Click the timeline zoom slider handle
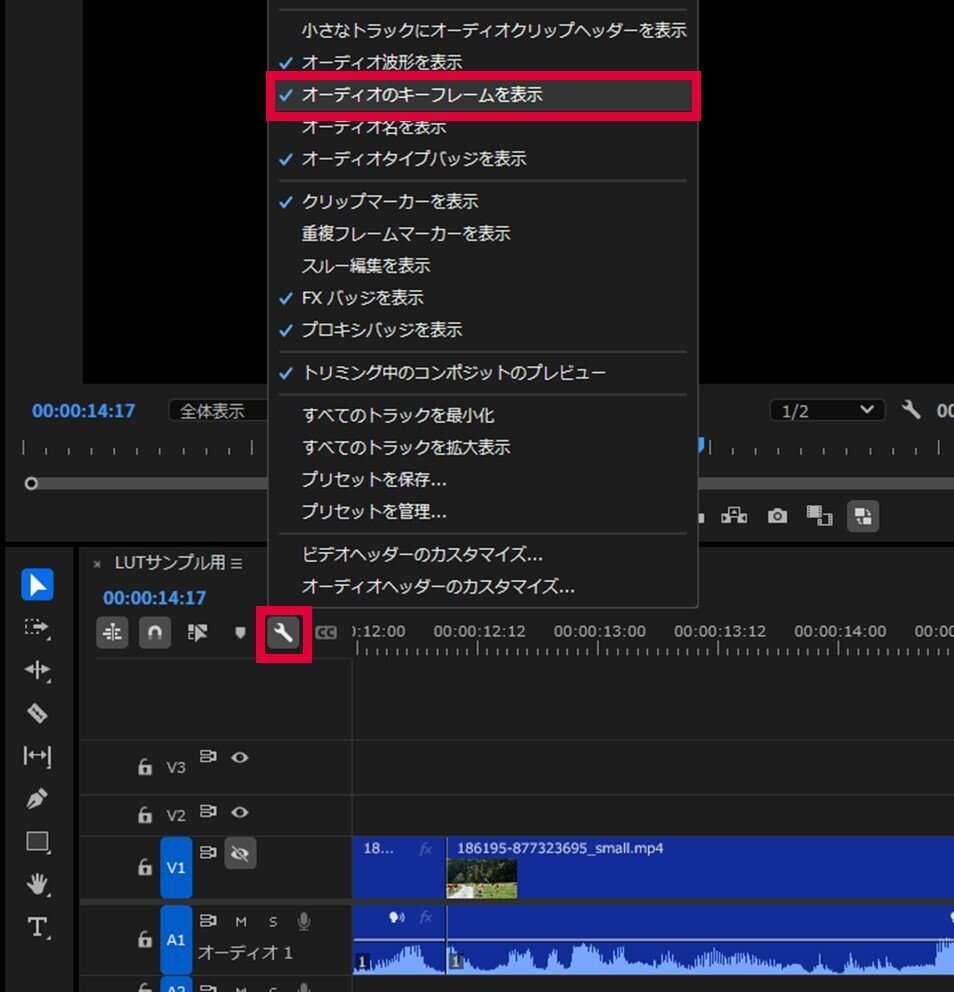 pos(31,483)
